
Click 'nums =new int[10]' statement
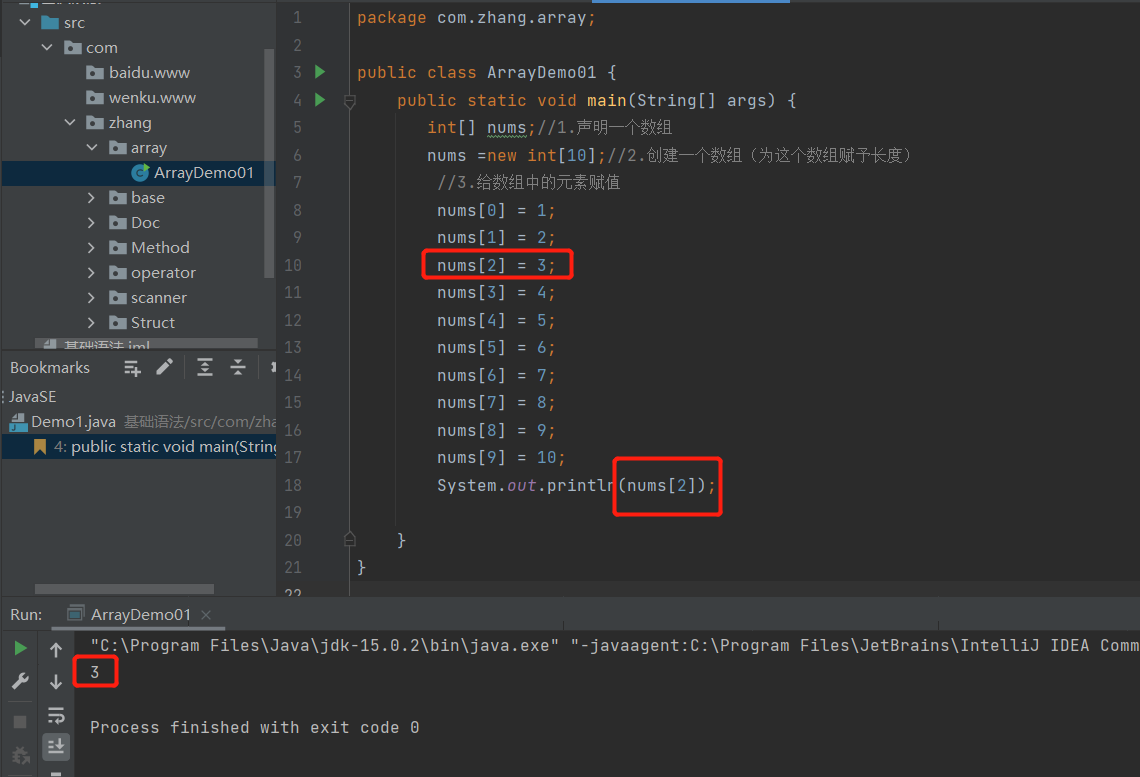(511, 156)
